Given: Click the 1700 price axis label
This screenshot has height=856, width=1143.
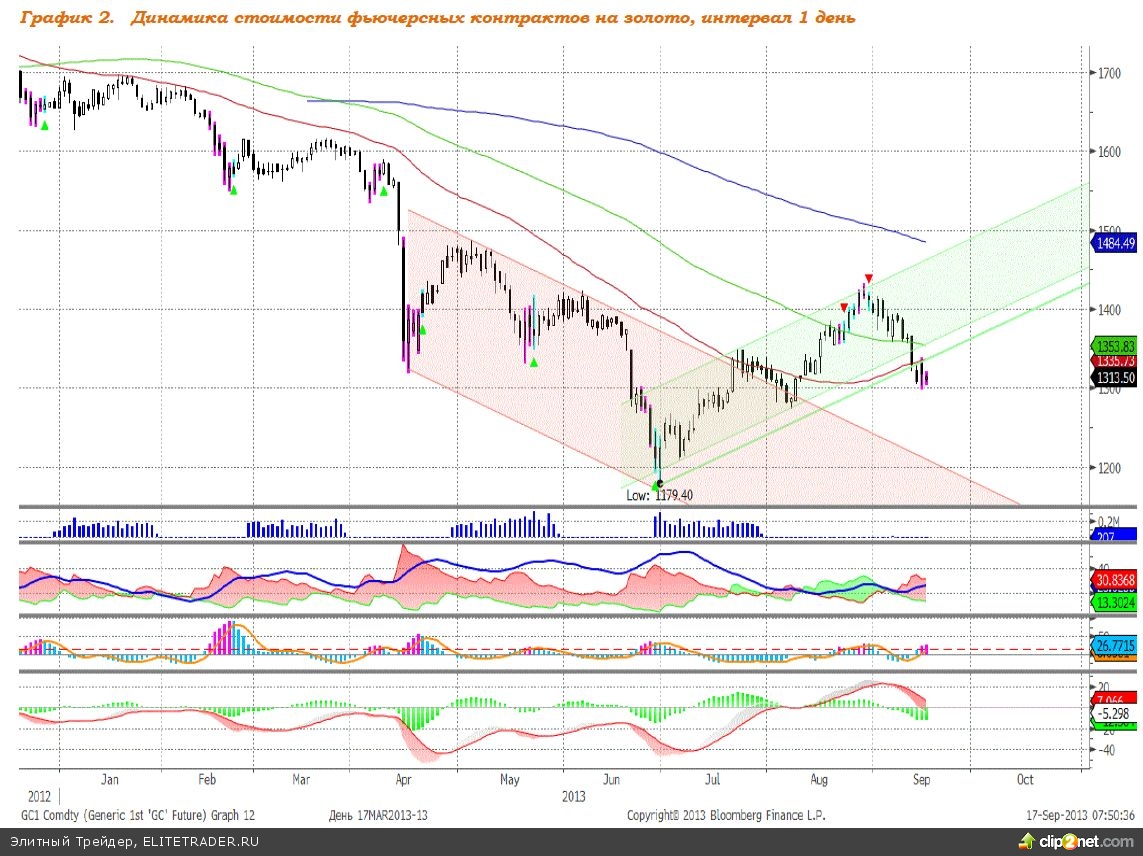Looking at the screenshot, I should point(1108,73).
